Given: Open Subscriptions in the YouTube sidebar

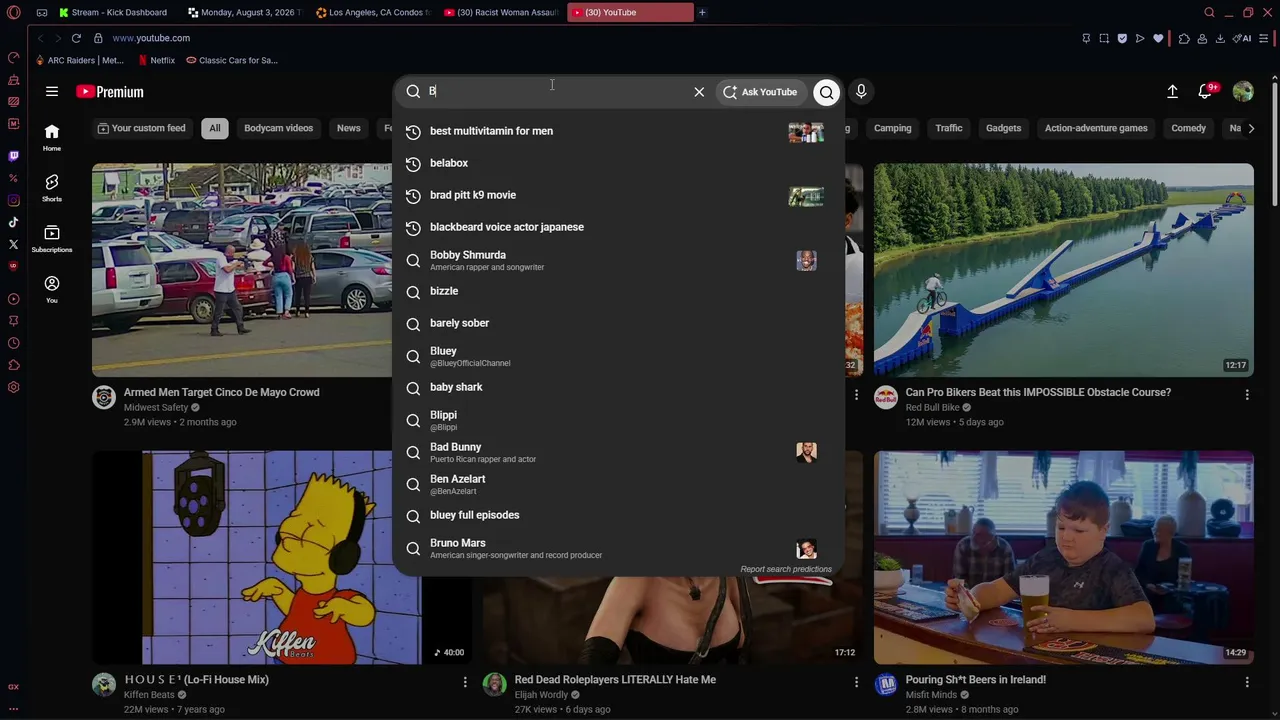Looking at the screenshot, I should [x=52, y=238].
